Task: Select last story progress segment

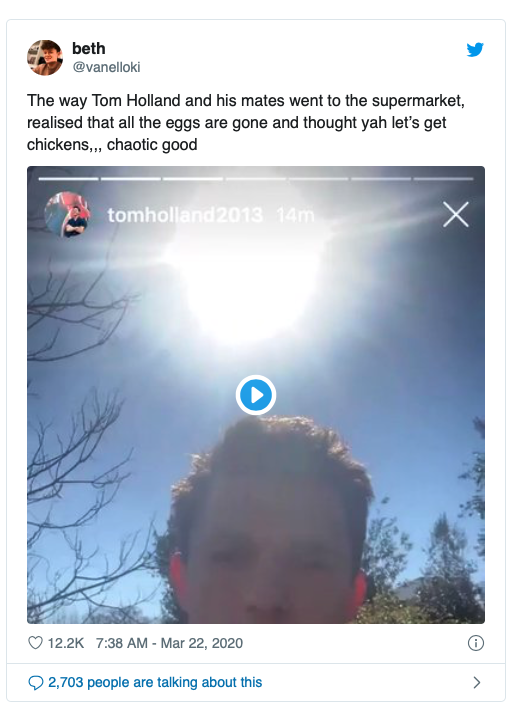Action: pyautogui.click(x=443, y=179)
